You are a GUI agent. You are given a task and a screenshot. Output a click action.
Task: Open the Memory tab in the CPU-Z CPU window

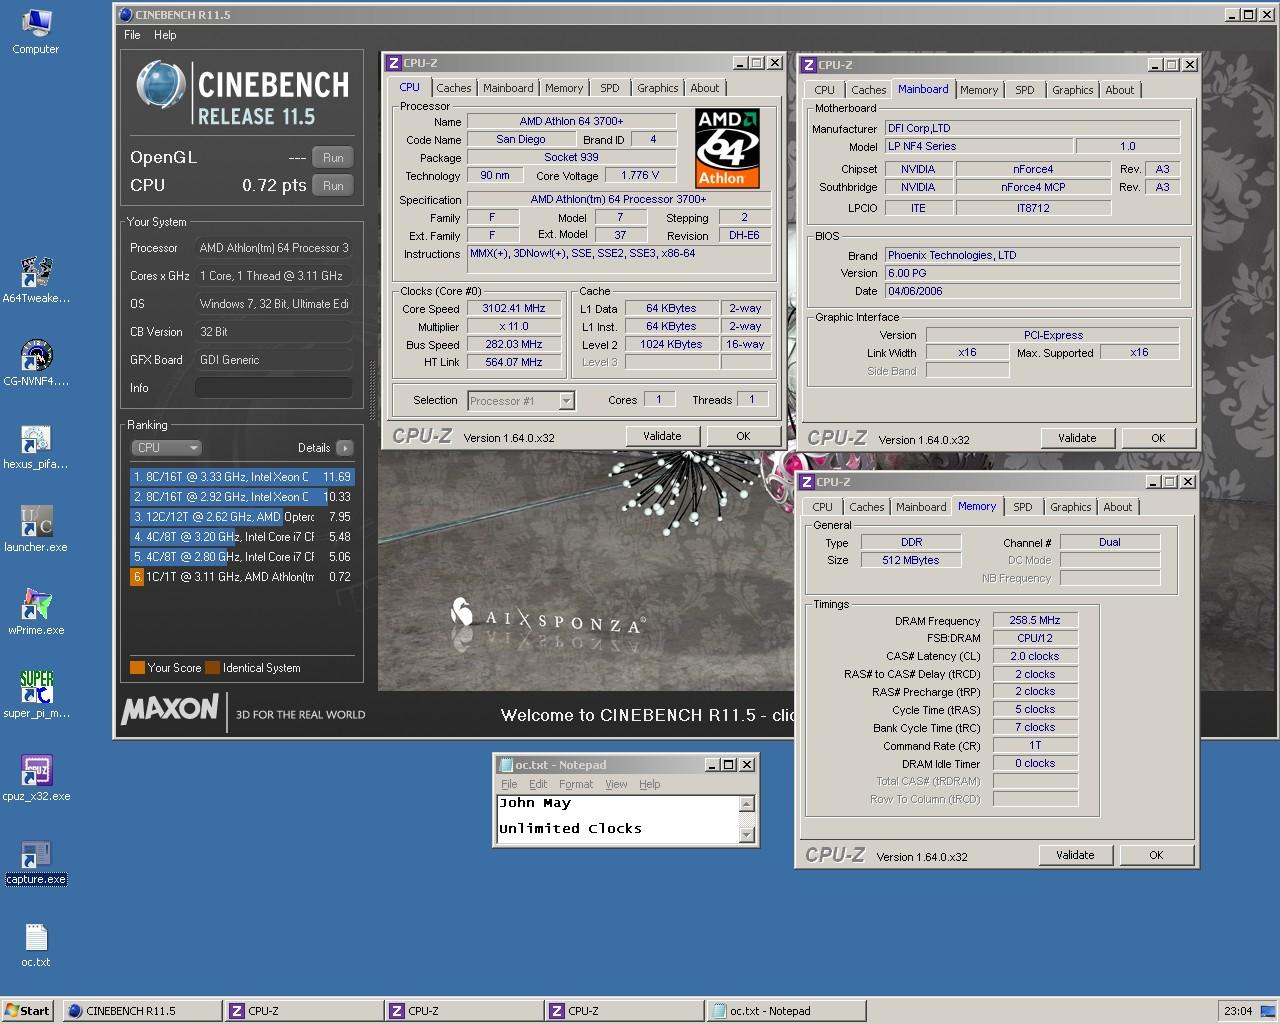pyautogui.click(x=564, y=88)
